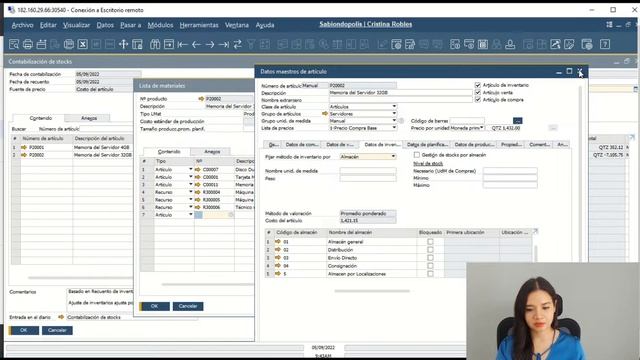
Task: Open Tipo dropdown for C00007 row
Action: 191,169
